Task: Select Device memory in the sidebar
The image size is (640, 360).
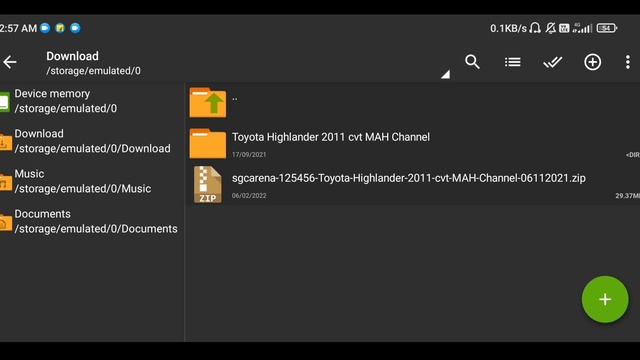Action: (92, 101)
